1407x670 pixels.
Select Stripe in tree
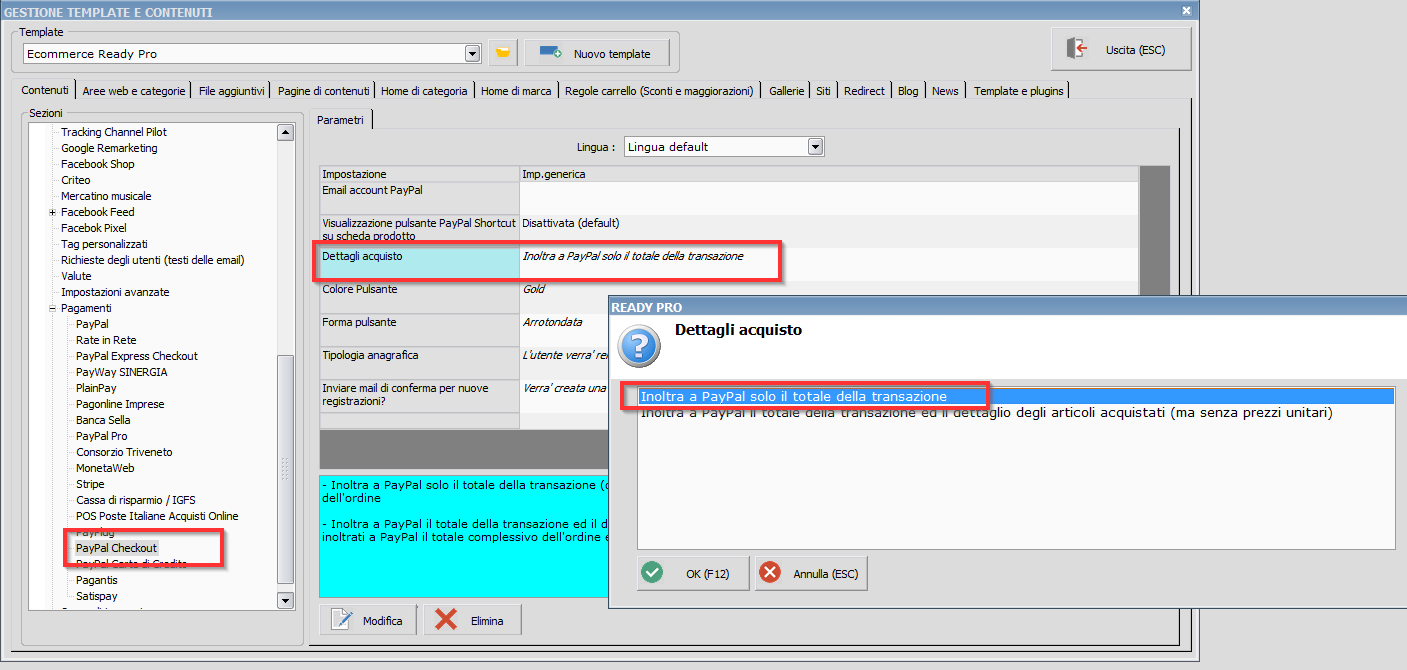point(90,484)
